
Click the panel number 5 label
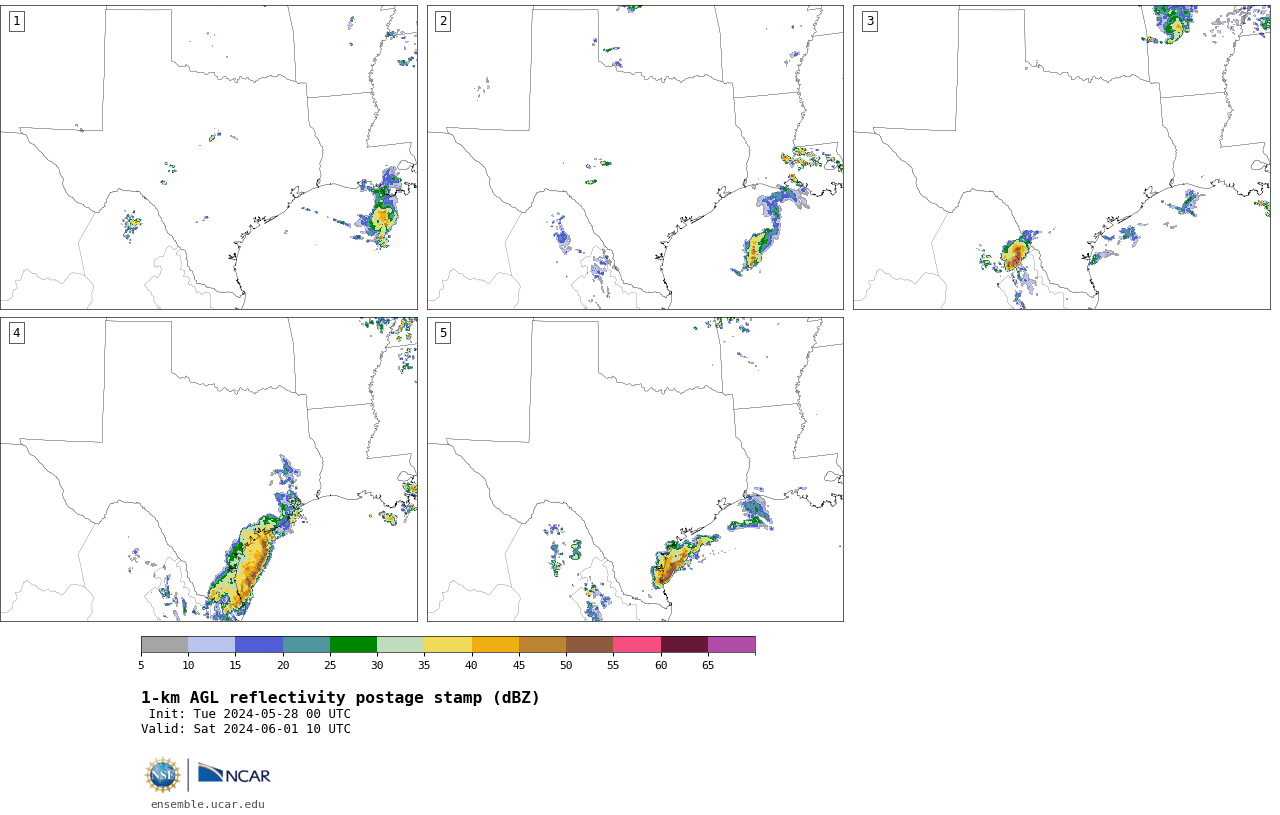(x=443, y=333)
